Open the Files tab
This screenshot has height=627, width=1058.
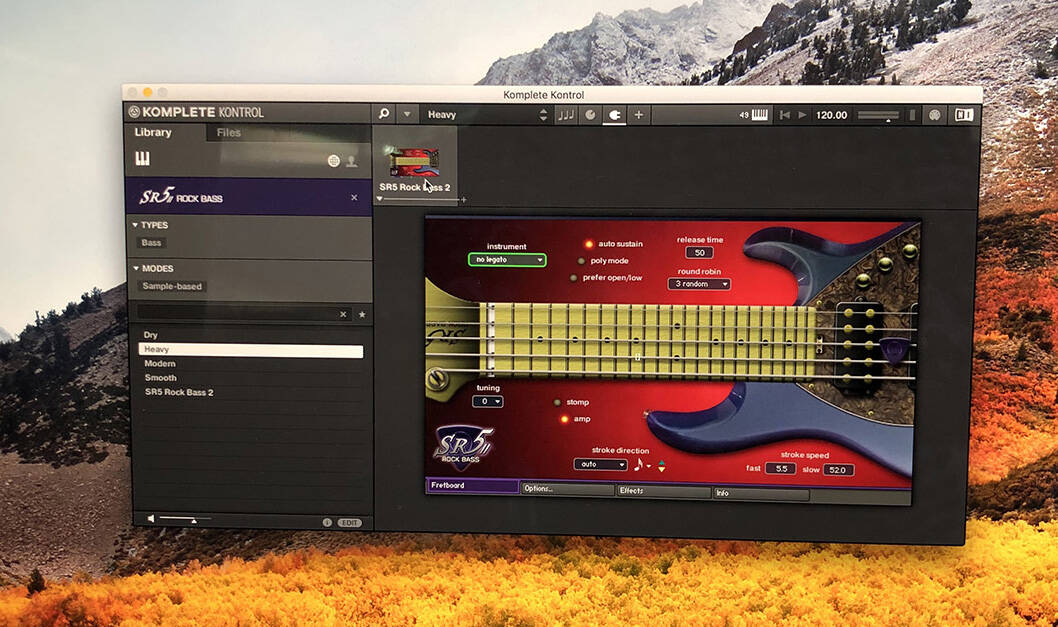coord(228,132)
